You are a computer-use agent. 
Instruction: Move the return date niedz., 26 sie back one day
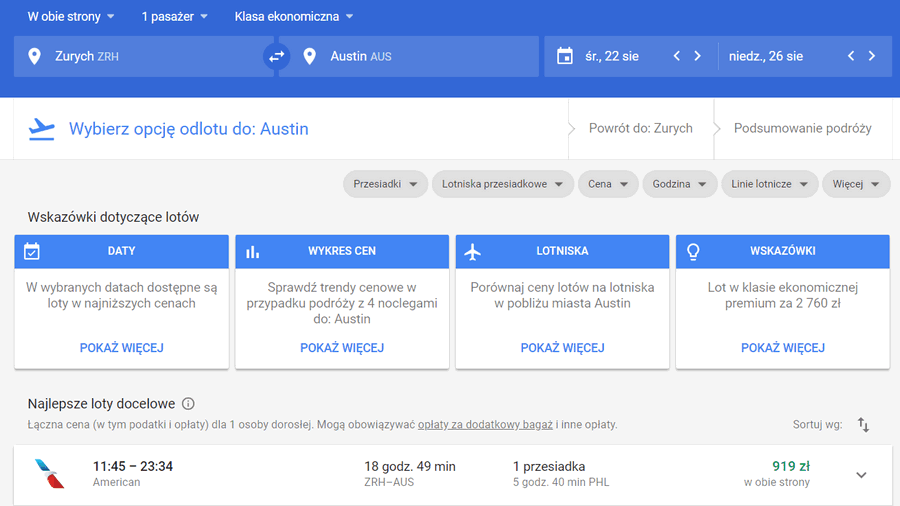[851, 56]
